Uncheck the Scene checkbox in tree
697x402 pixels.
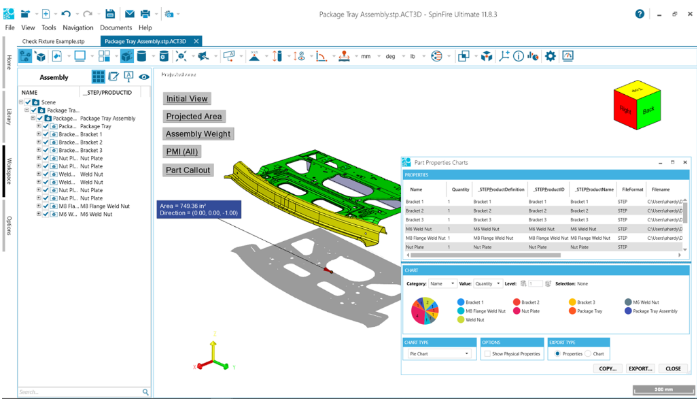point(28,102)
